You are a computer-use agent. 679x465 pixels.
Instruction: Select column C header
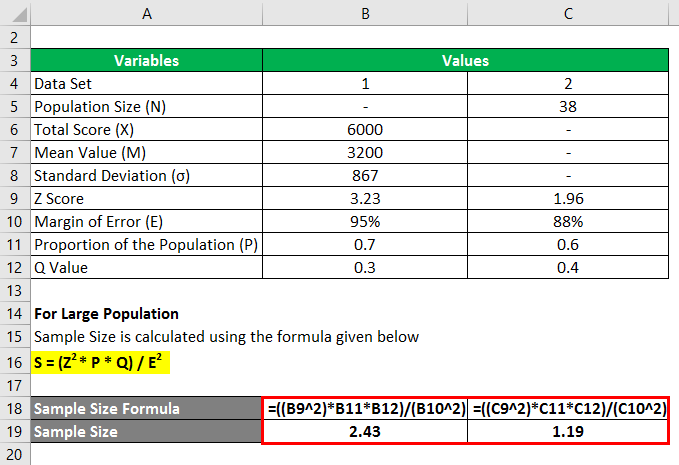coord(568,12)
